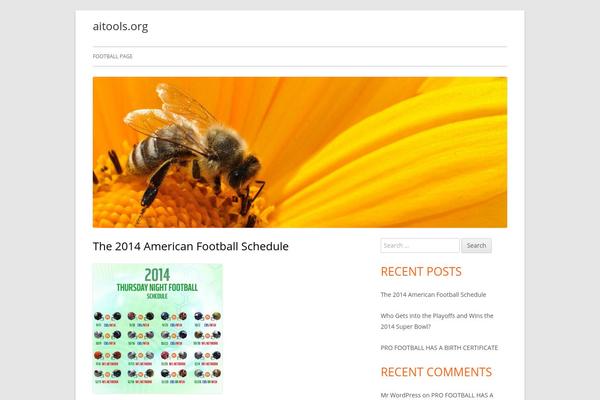Screen dimensions: 600x400
Task: Select the RECENT POSTS heading text
Action: coord(421,271)
